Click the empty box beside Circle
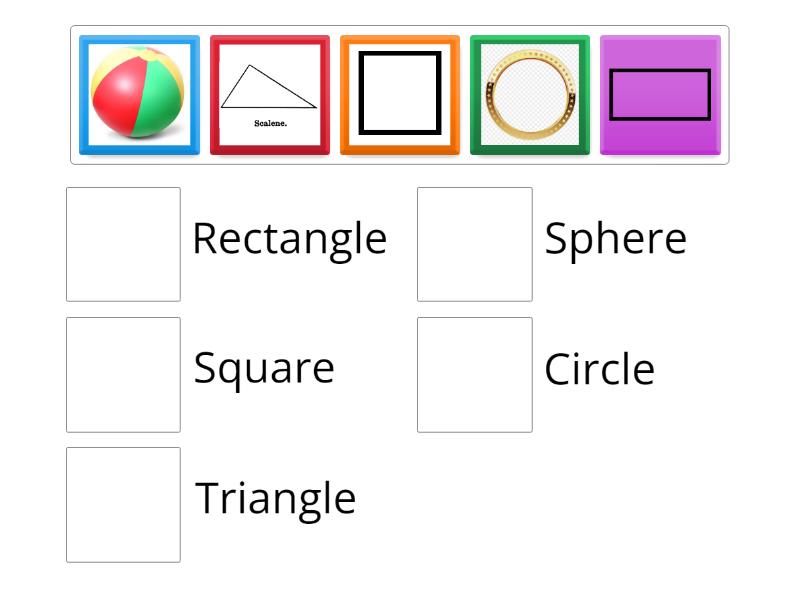The width and height of the screenshot is (800, 600). pos(474,373)
